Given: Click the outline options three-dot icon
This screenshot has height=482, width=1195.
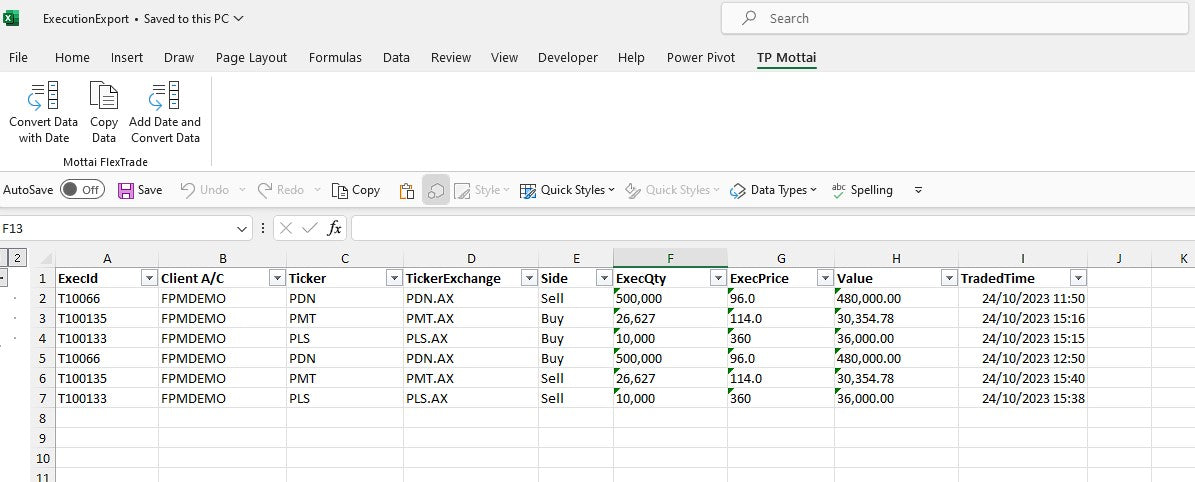Looking at the screenshot, I should 262,228.
